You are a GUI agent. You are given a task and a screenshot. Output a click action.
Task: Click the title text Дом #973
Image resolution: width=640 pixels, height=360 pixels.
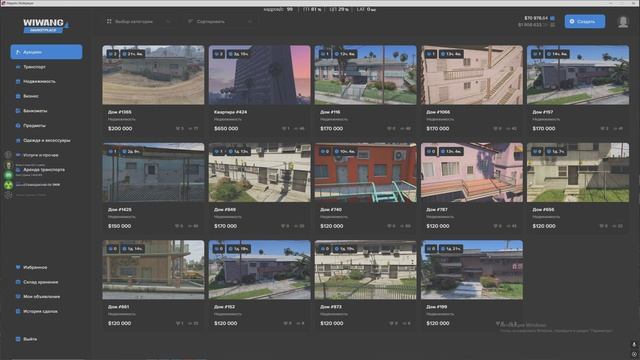pos(331,307)
